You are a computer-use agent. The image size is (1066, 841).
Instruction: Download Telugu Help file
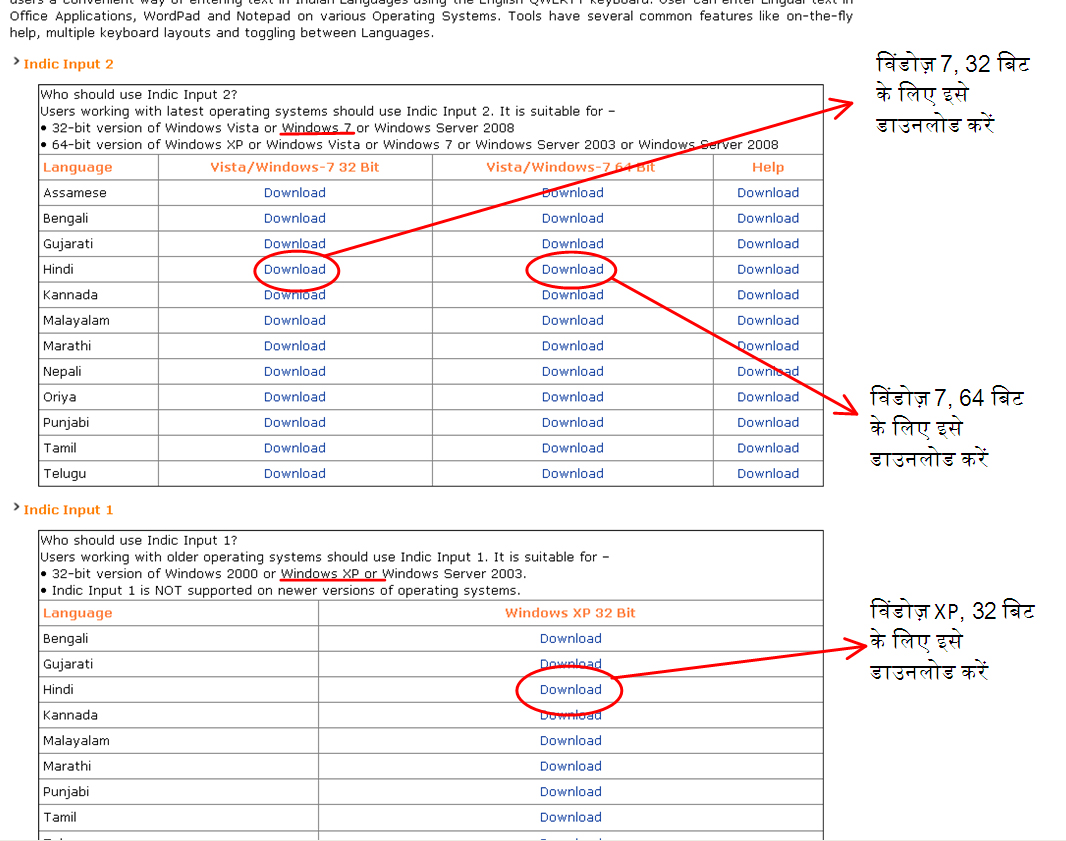[x=768, y=473]
